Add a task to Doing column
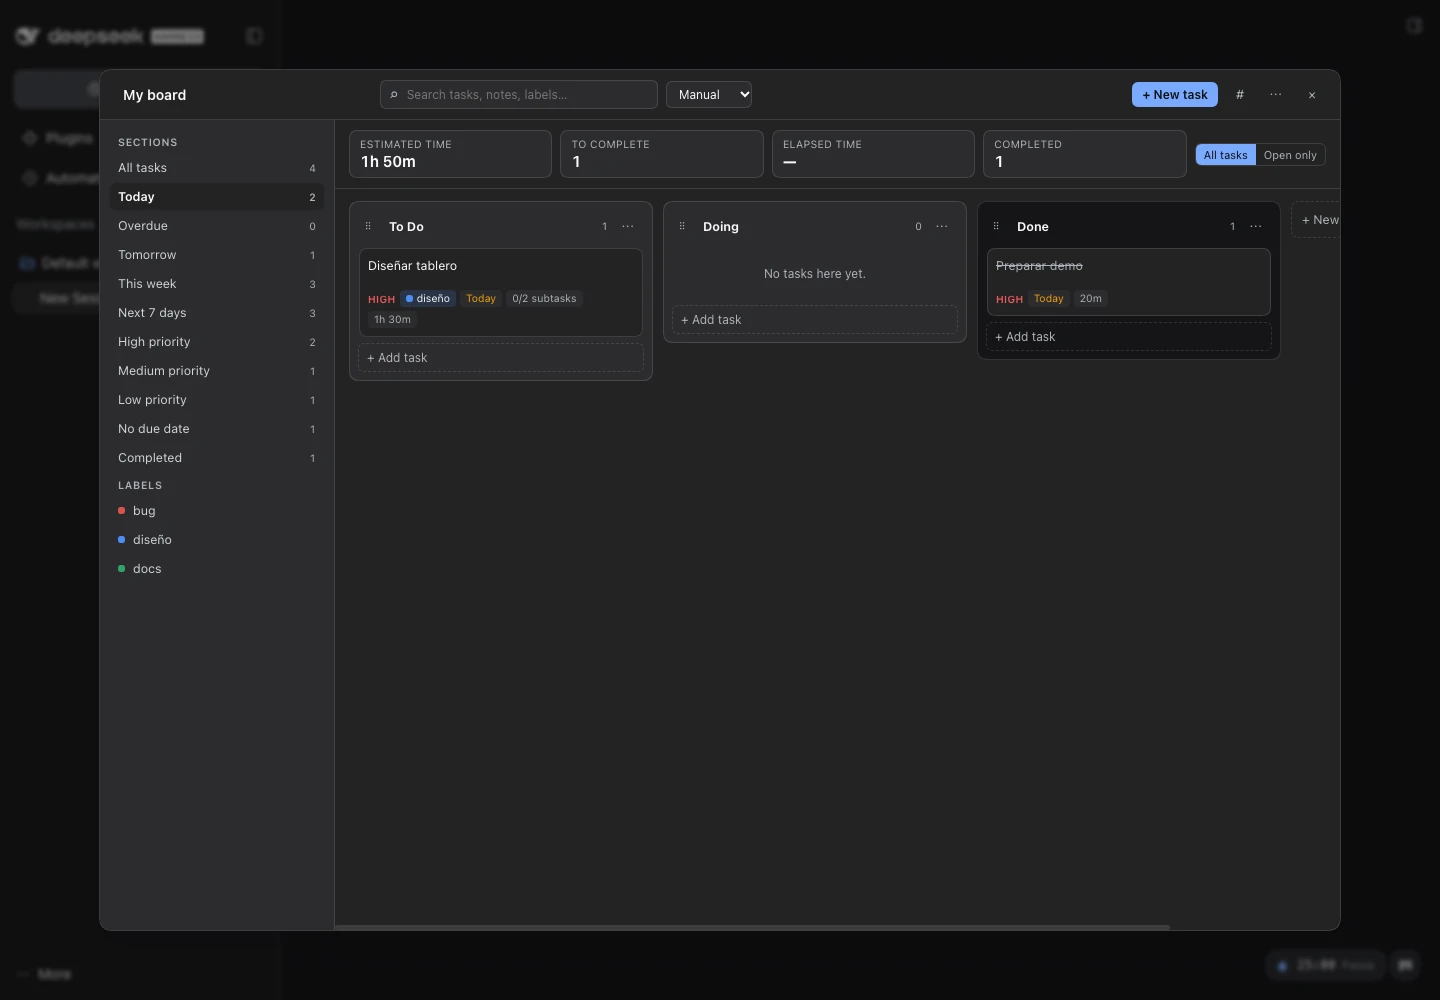Image resolution: width=1440 pixels, height=1000 pixels. [815, 320]
